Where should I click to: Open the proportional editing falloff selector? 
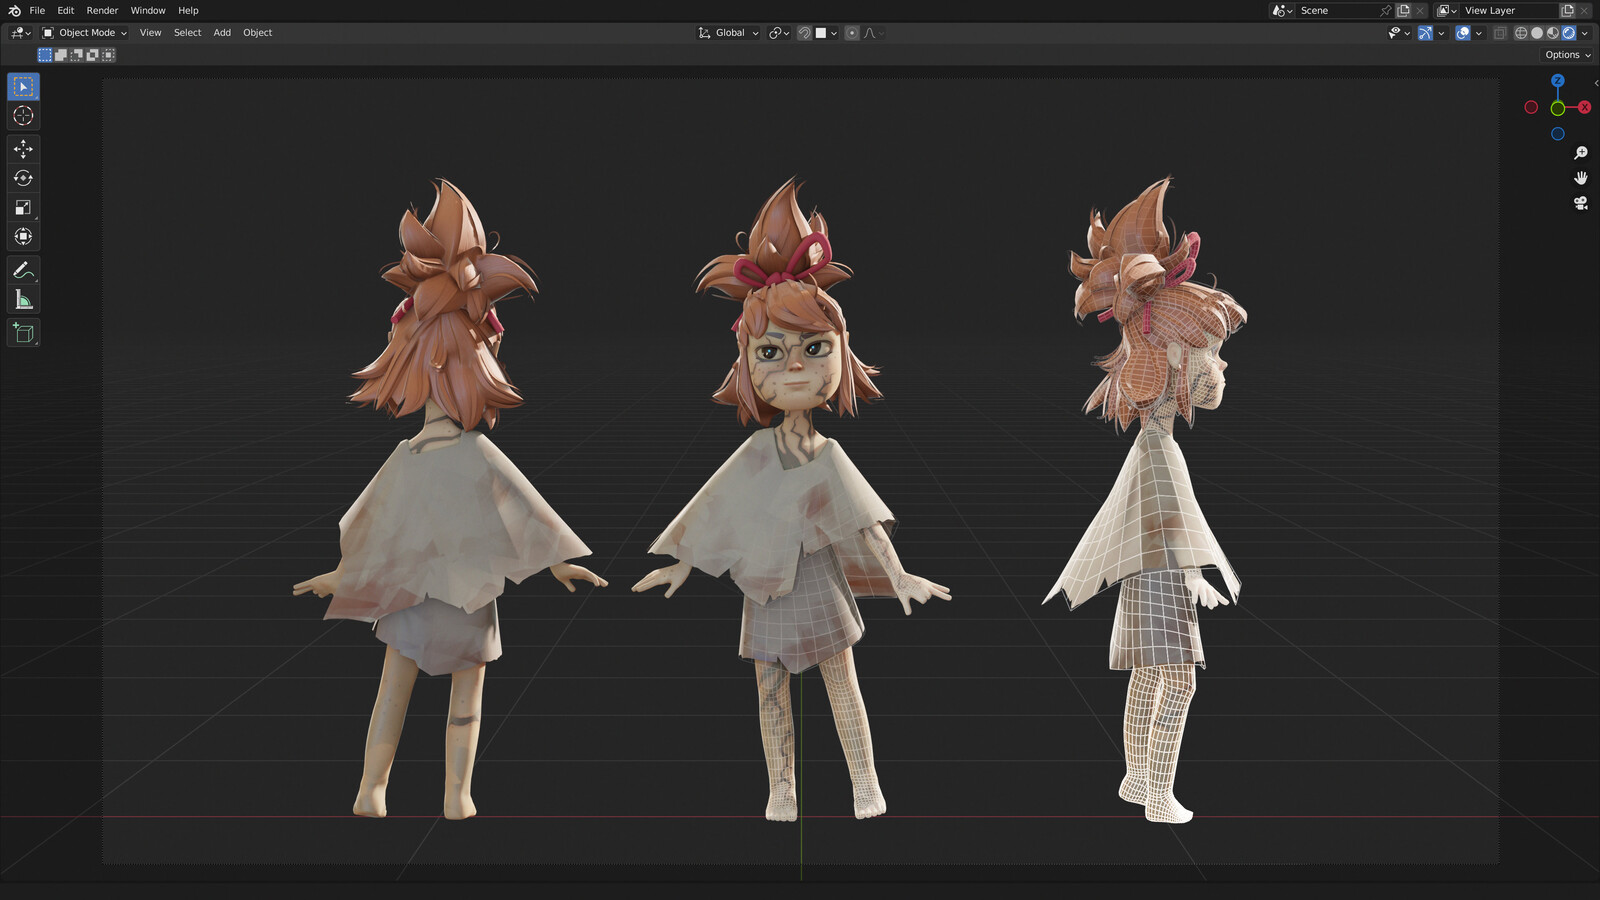pos(873,33)
